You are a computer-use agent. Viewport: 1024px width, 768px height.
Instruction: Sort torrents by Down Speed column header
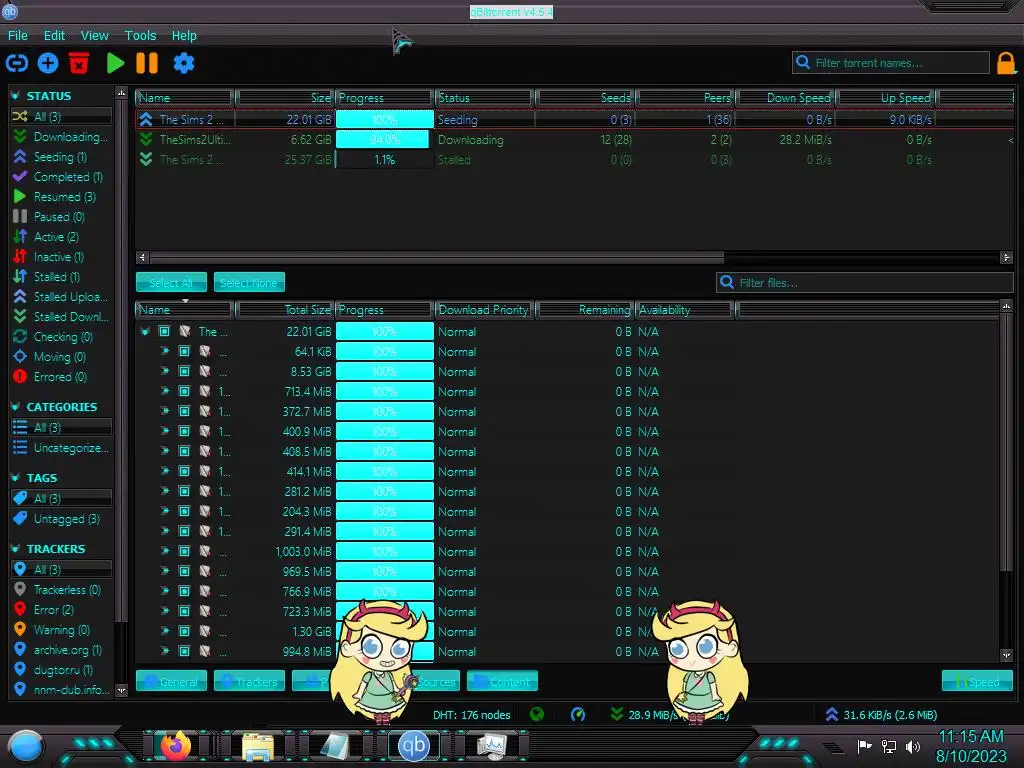click(x=786, y=98)
